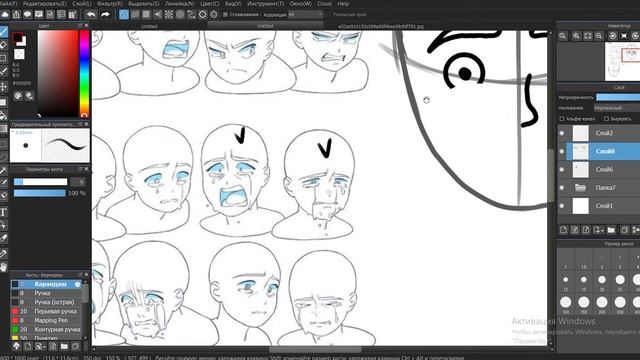Fit canvas to window in Navigator
Viewport: 640px width, 360px height.
(587, 36)
